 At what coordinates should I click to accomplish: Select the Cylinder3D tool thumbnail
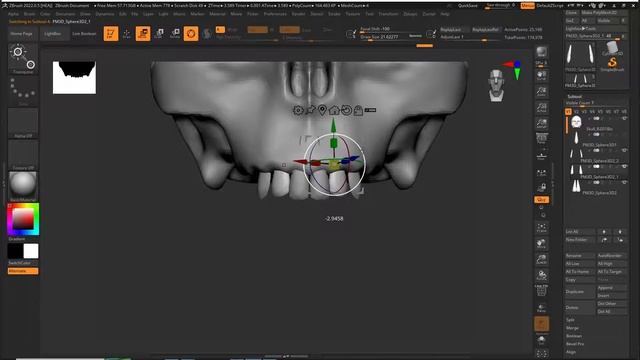(612, 49)
